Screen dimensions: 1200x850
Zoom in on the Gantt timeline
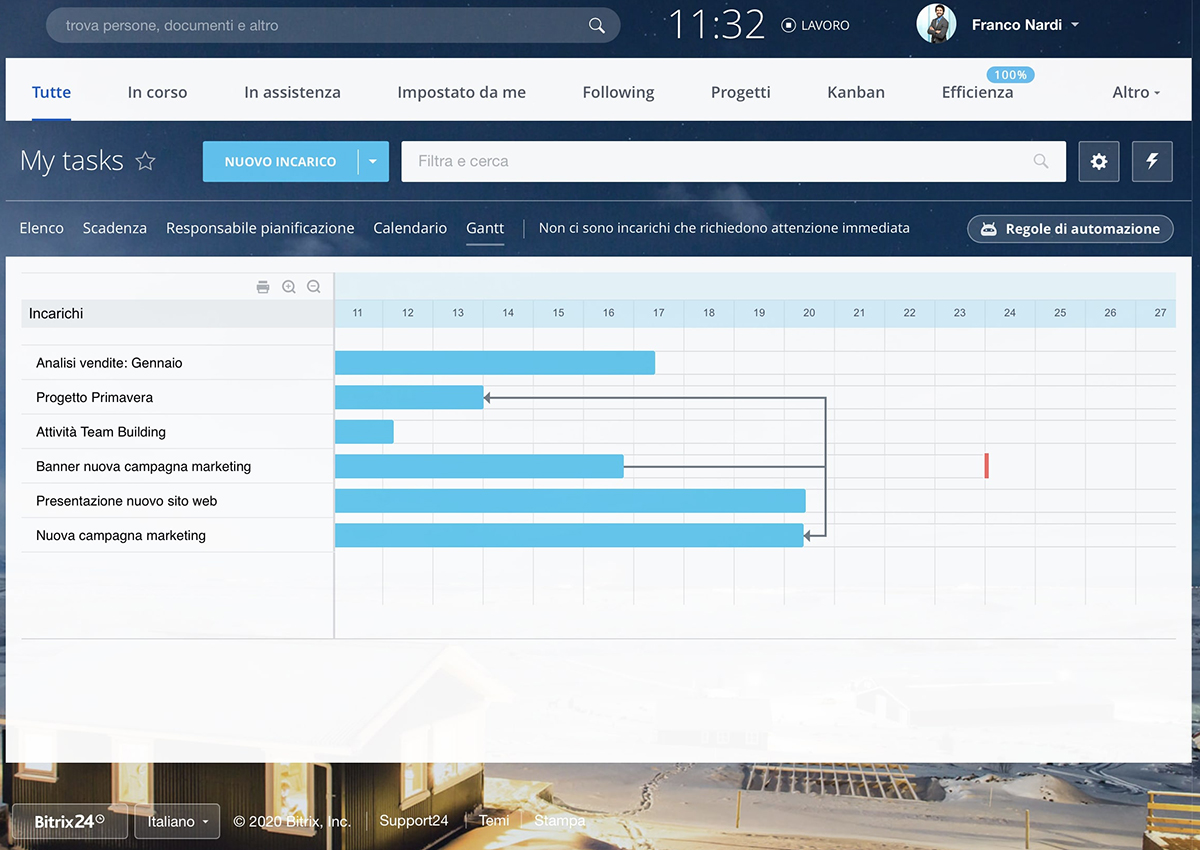click(x=289, y=286)
